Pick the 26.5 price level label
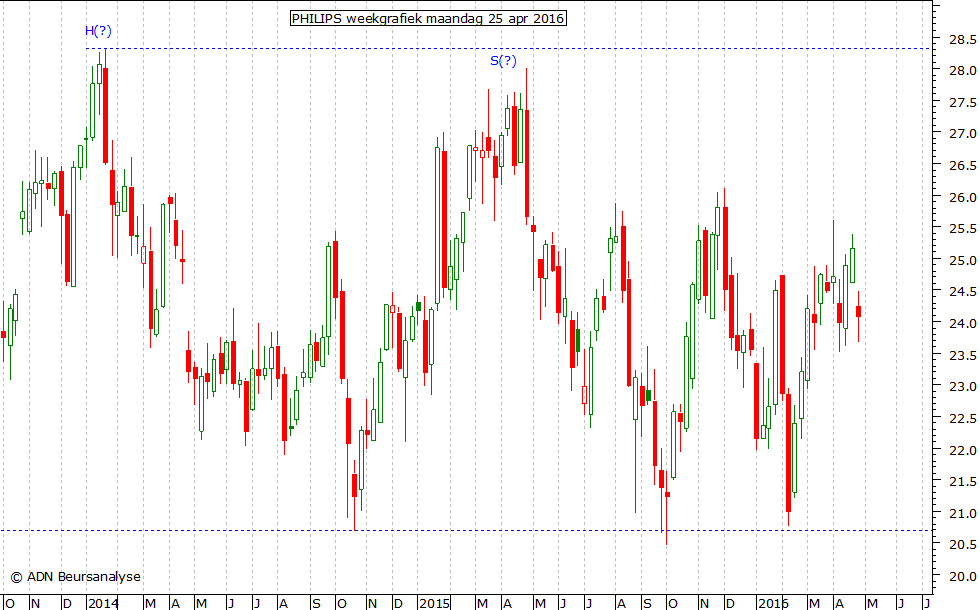 pos(962,166)
